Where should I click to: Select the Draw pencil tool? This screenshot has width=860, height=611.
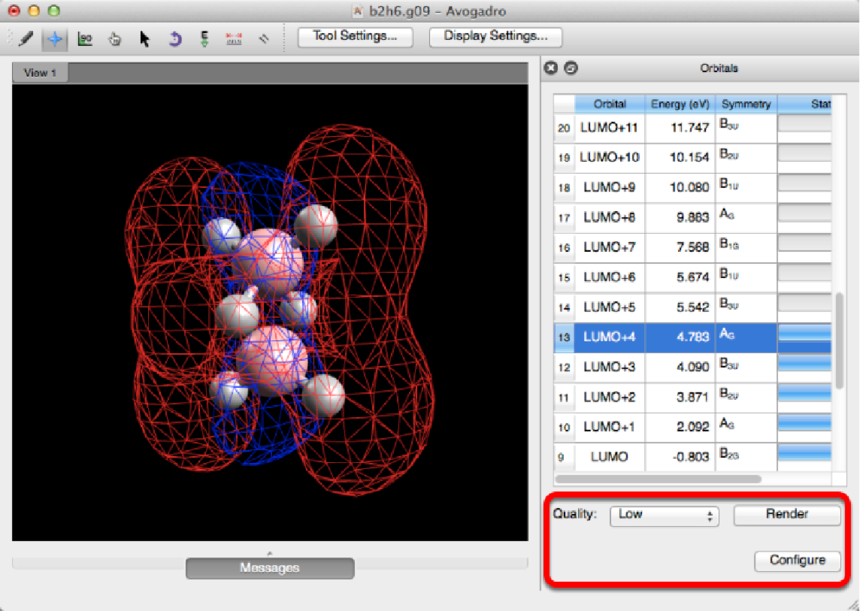[x=25, y=39]
